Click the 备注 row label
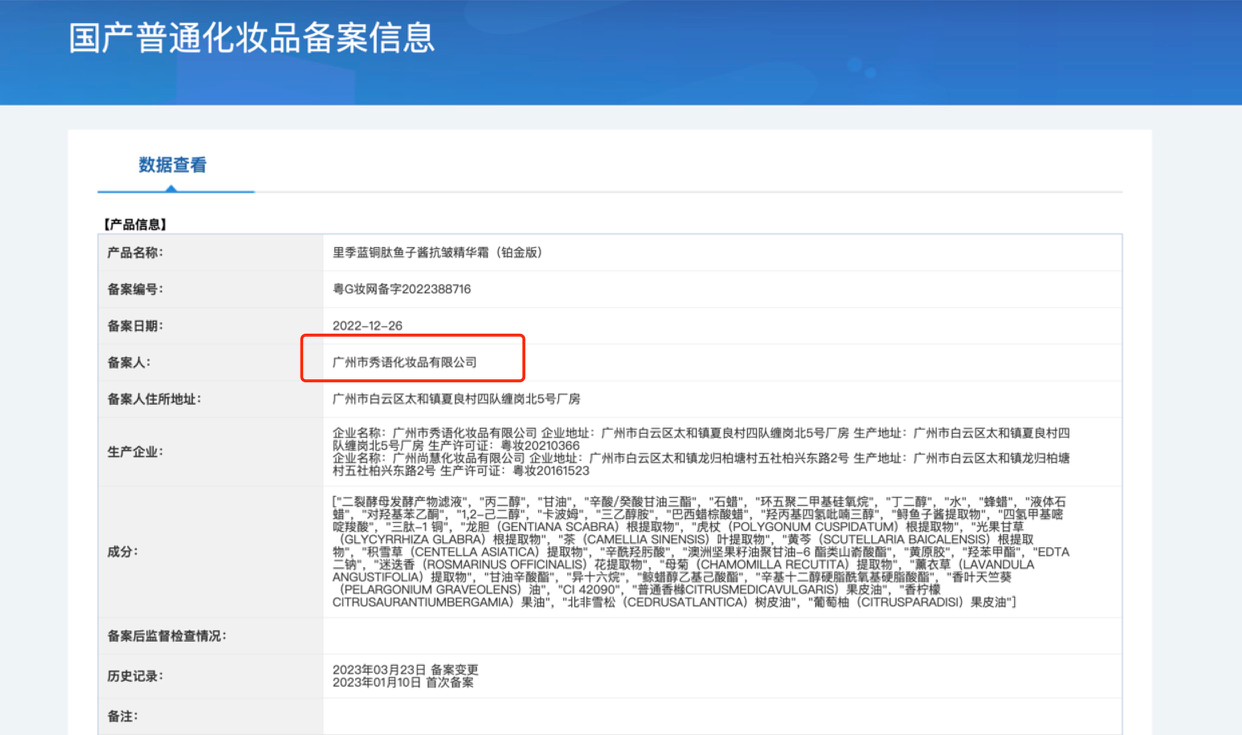 [123, 717]
